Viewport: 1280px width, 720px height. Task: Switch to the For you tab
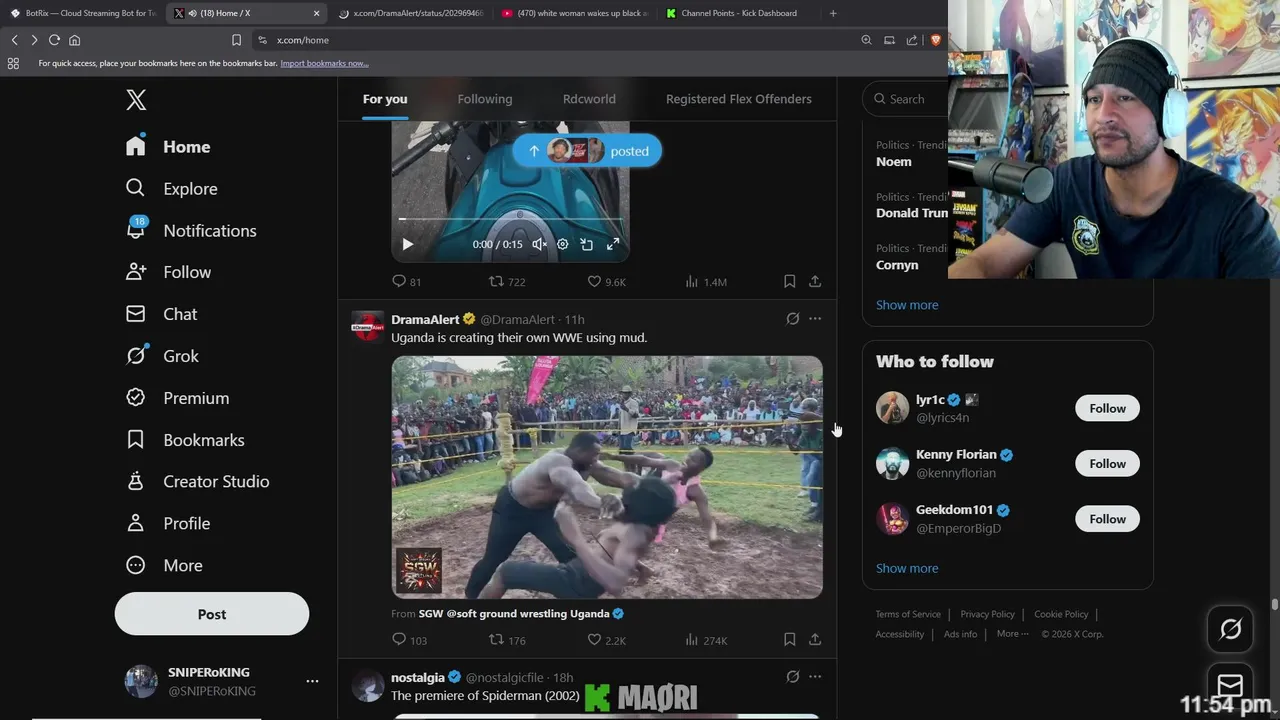tap(385, 99)
